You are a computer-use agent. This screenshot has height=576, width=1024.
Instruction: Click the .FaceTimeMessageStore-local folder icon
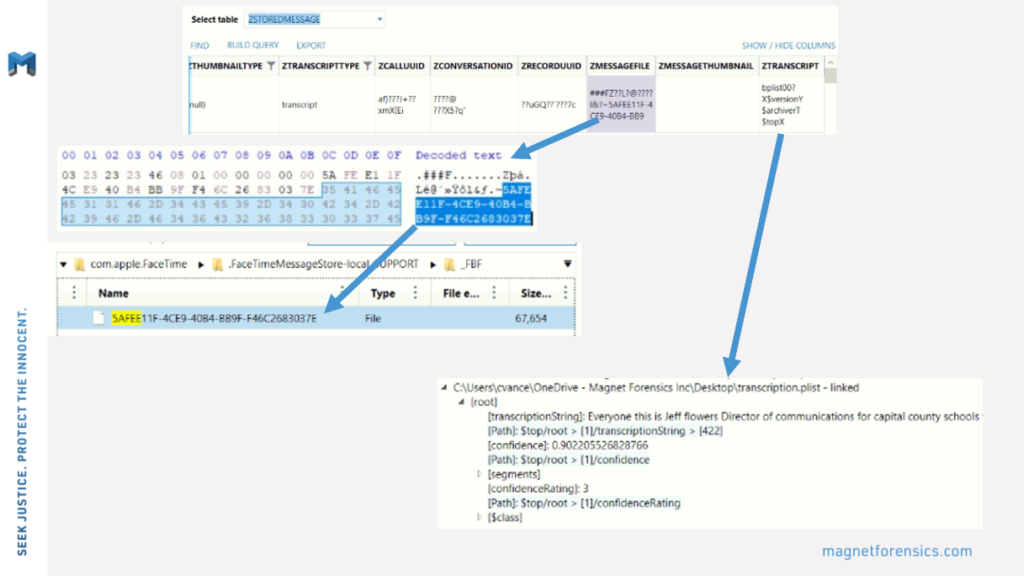click(217, 264)
